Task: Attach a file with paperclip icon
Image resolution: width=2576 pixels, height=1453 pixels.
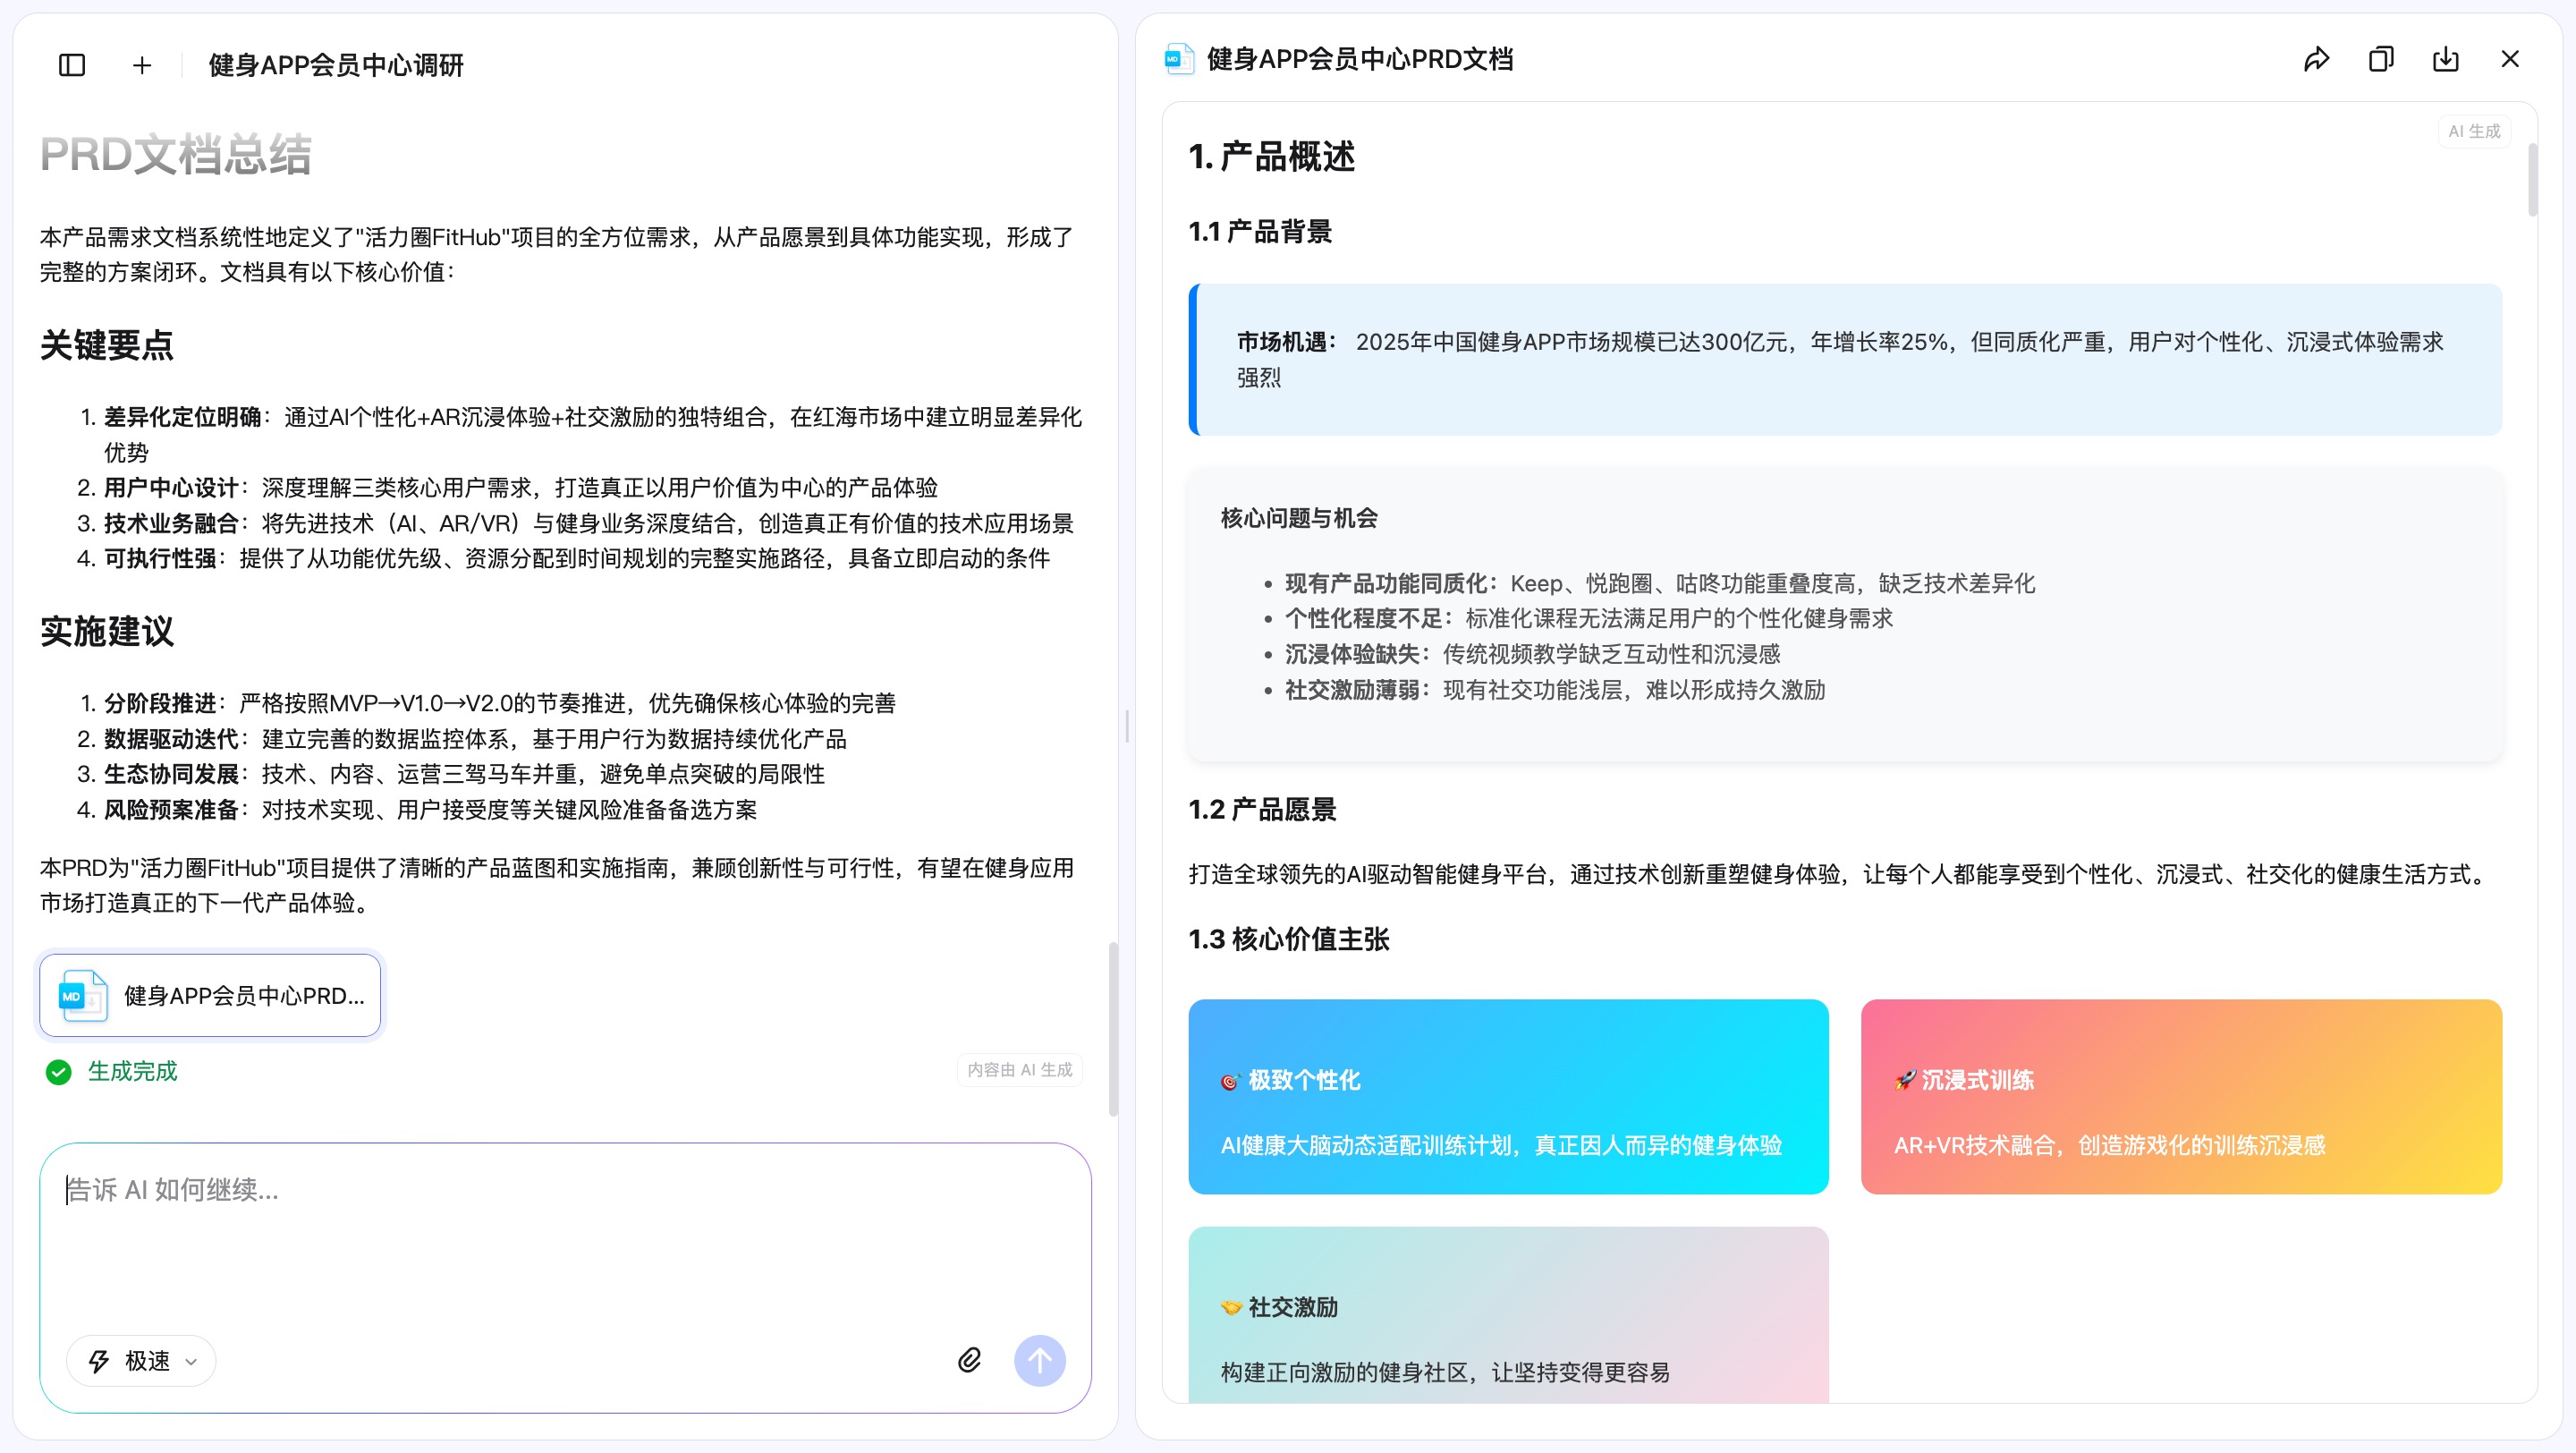Action: click(969, 1360)
